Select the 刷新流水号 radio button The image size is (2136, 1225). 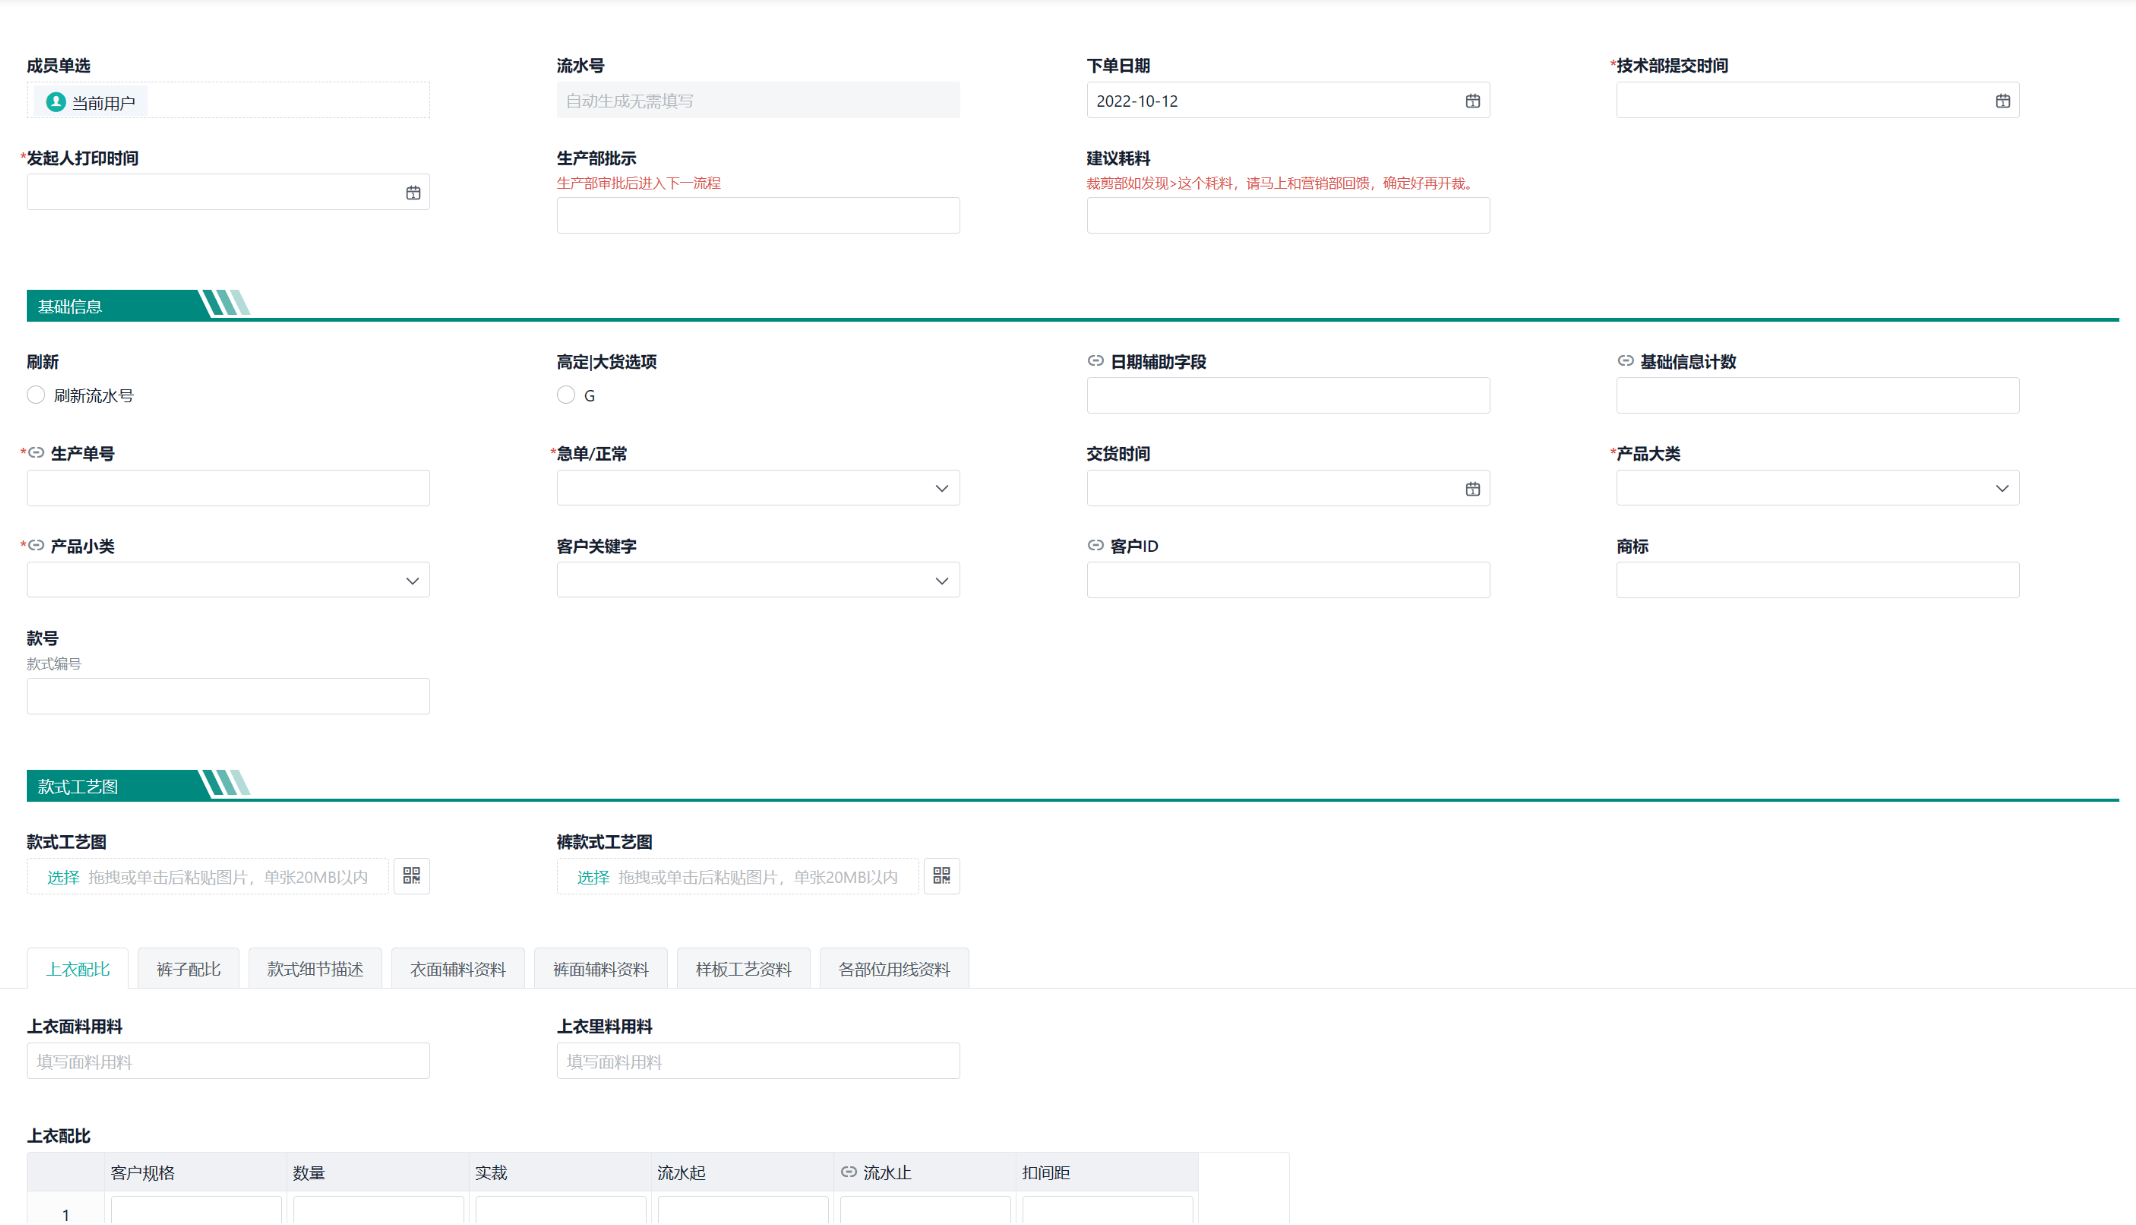[36, 395]
